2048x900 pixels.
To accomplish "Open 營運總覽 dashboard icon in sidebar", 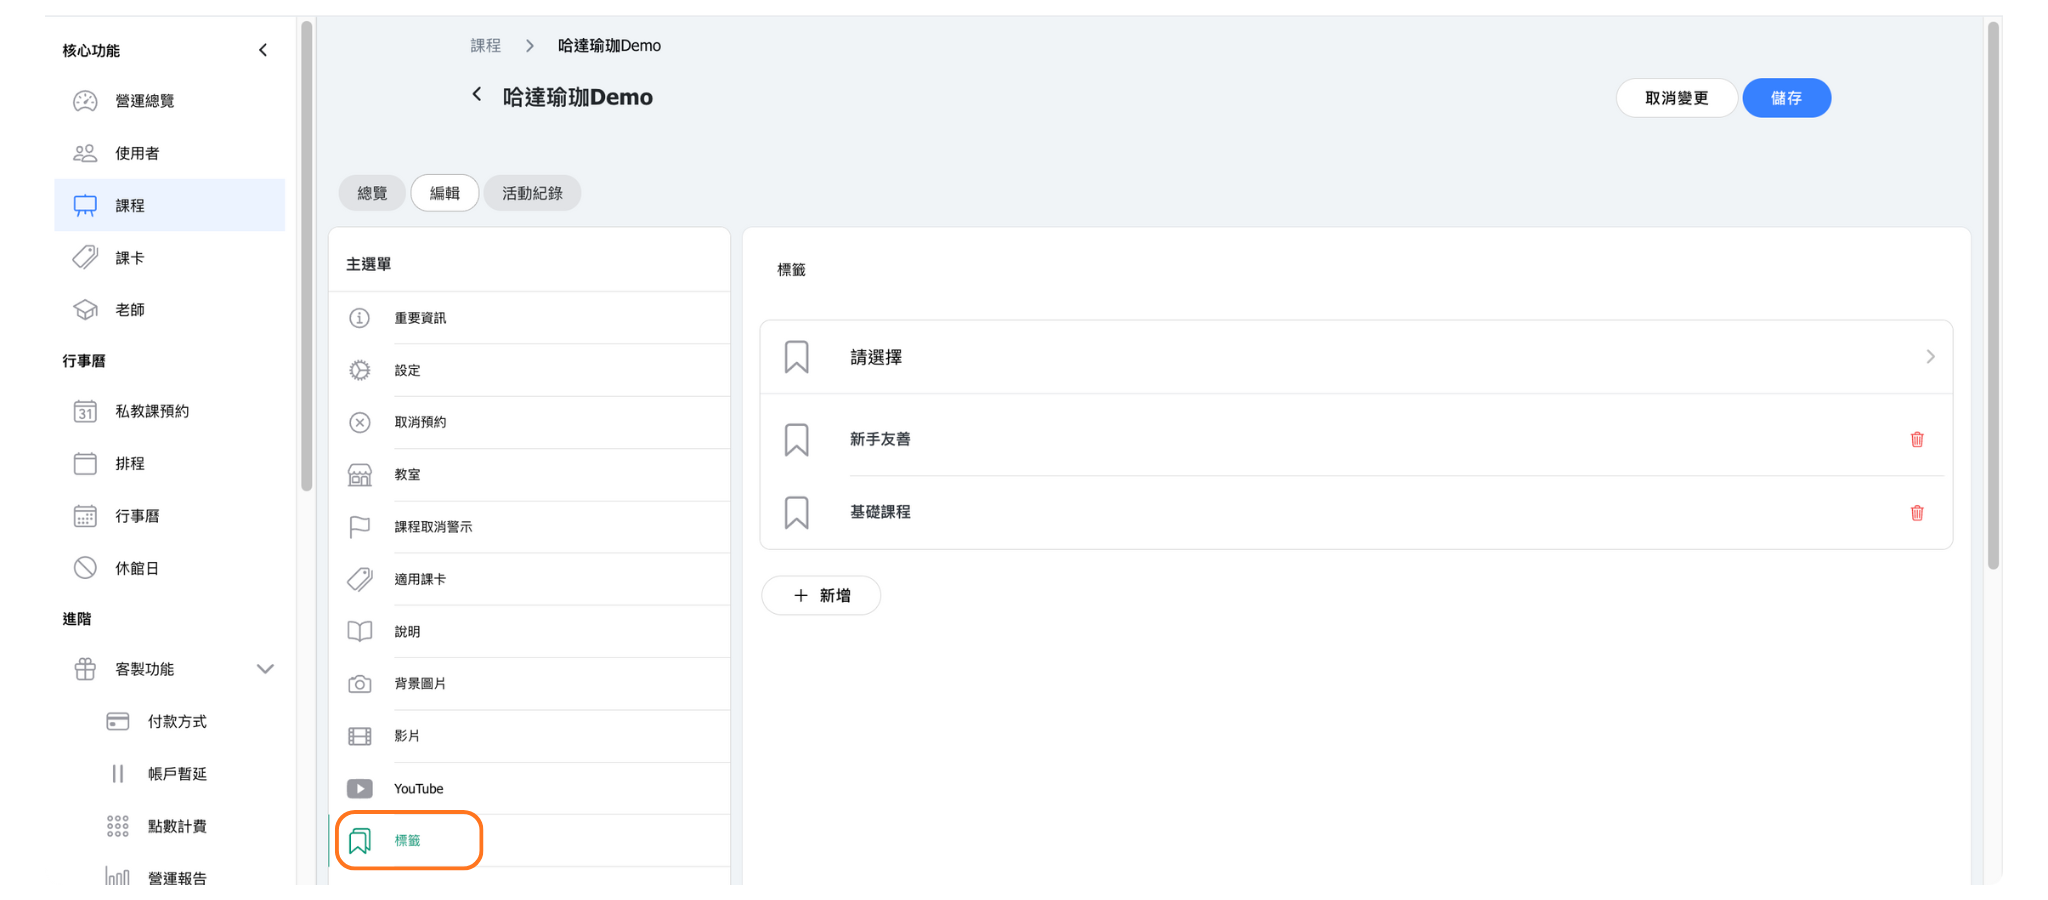I will pyautogui.click(x=85, y=101).
